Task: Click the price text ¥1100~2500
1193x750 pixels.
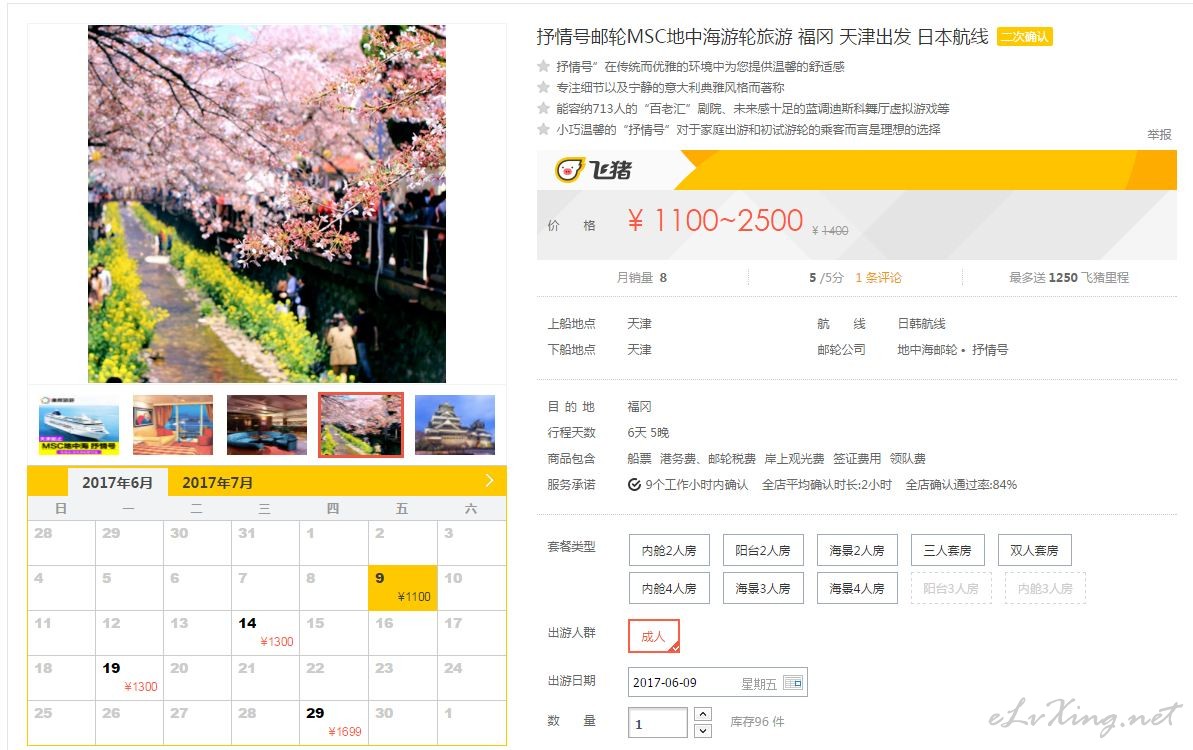Action: (714, 221)
